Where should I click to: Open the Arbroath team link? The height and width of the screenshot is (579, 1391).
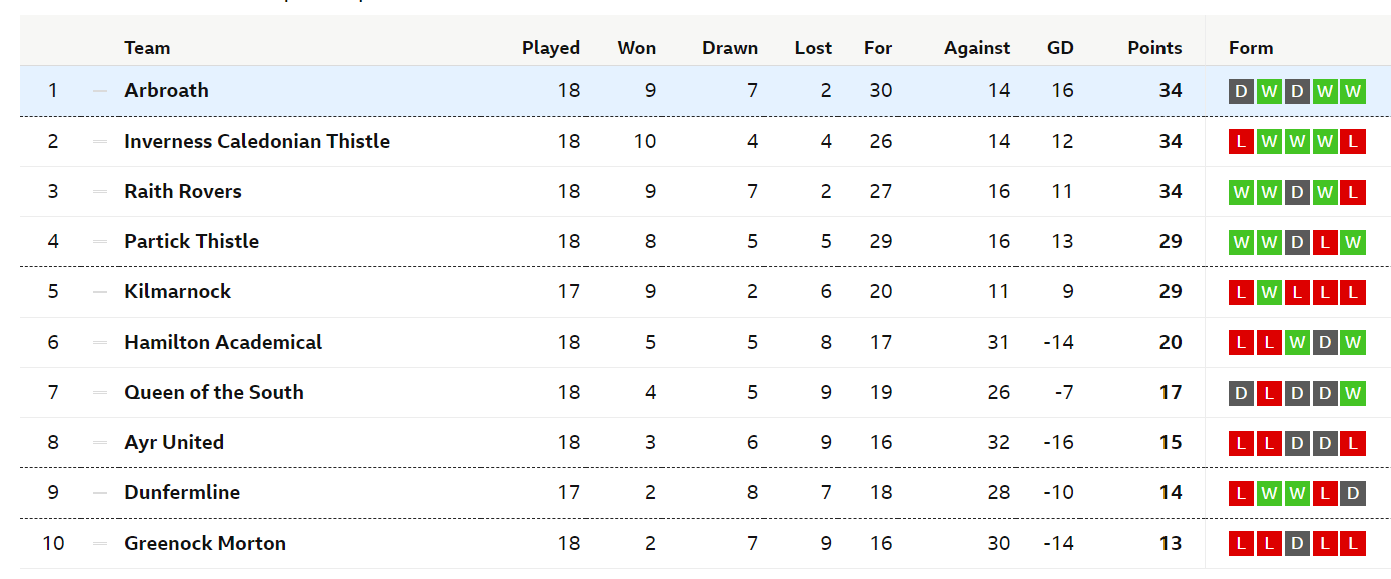tap(167, 90)
